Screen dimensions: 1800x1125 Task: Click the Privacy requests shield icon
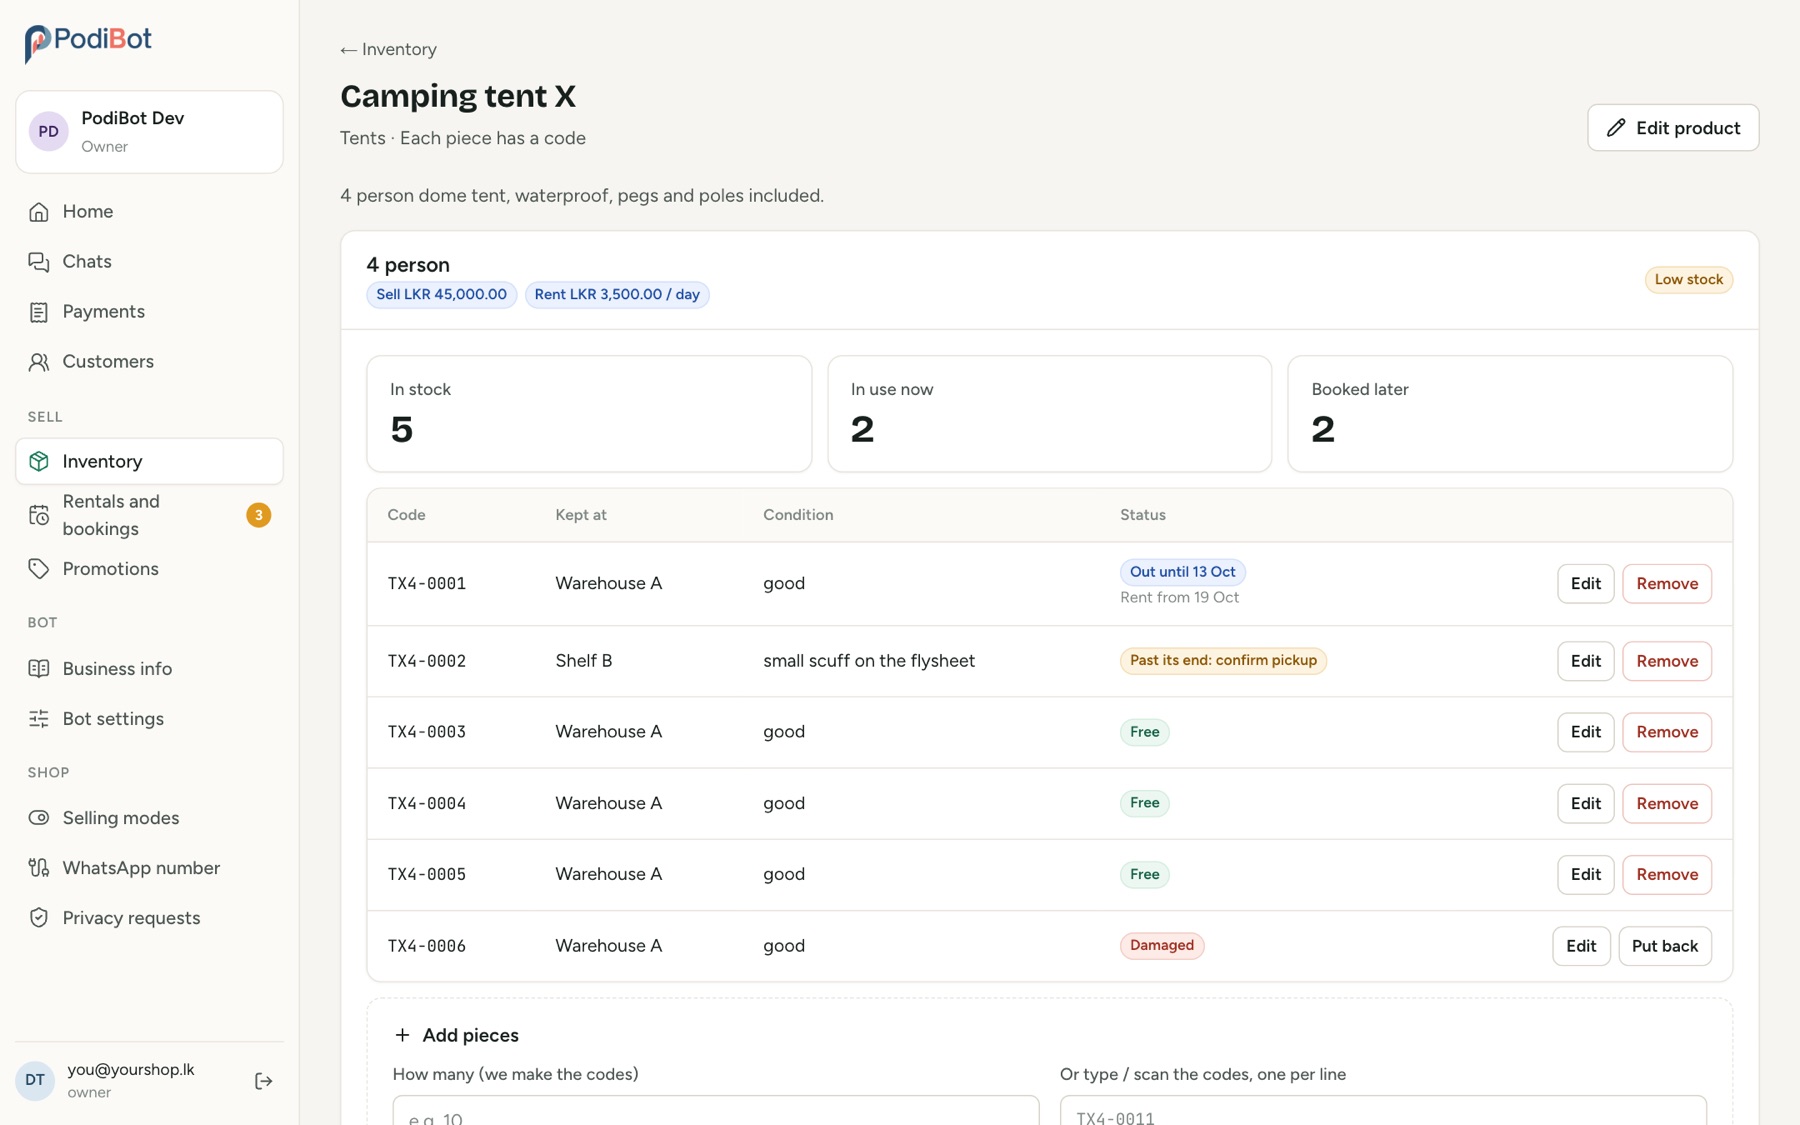pyautogui.click(x=39, y=917)
